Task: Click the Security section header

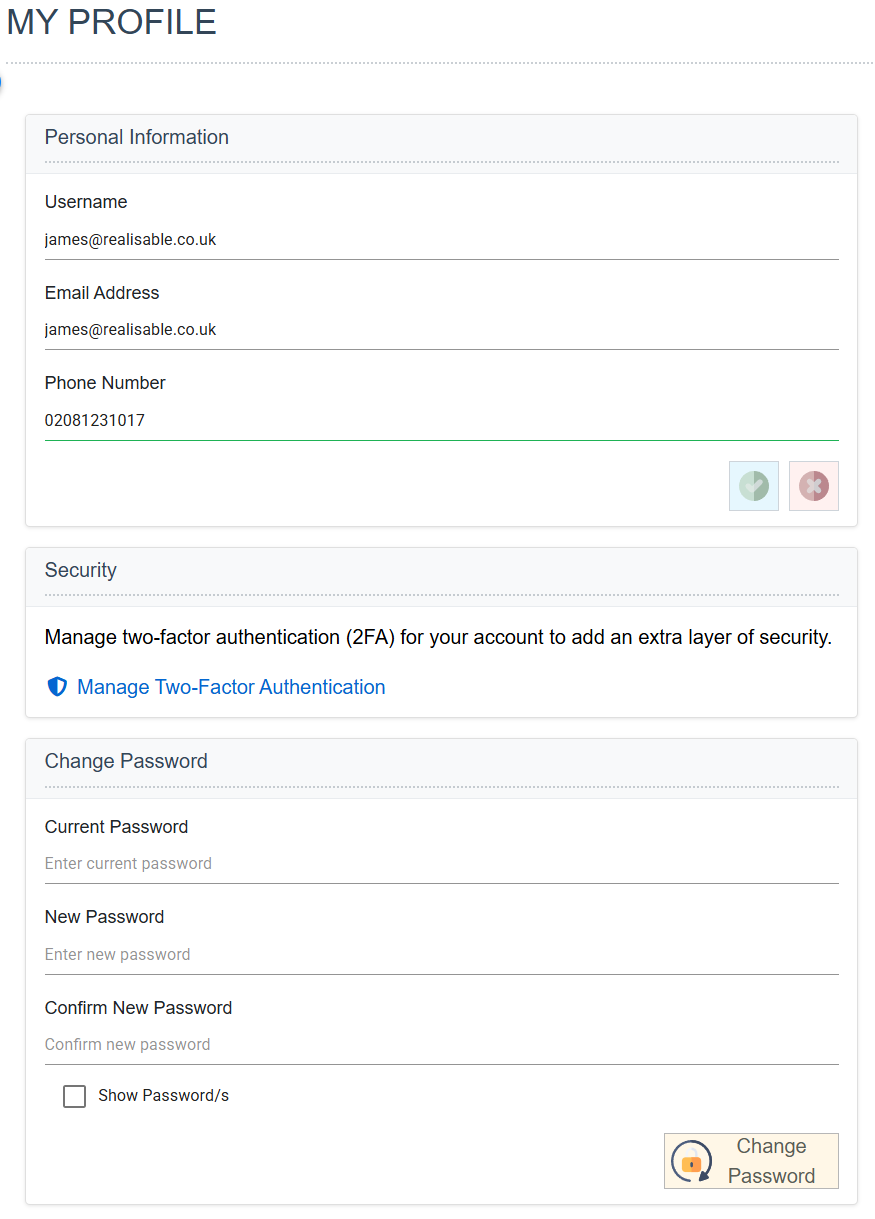Action: pyautogui.click(x=81, y=571)
